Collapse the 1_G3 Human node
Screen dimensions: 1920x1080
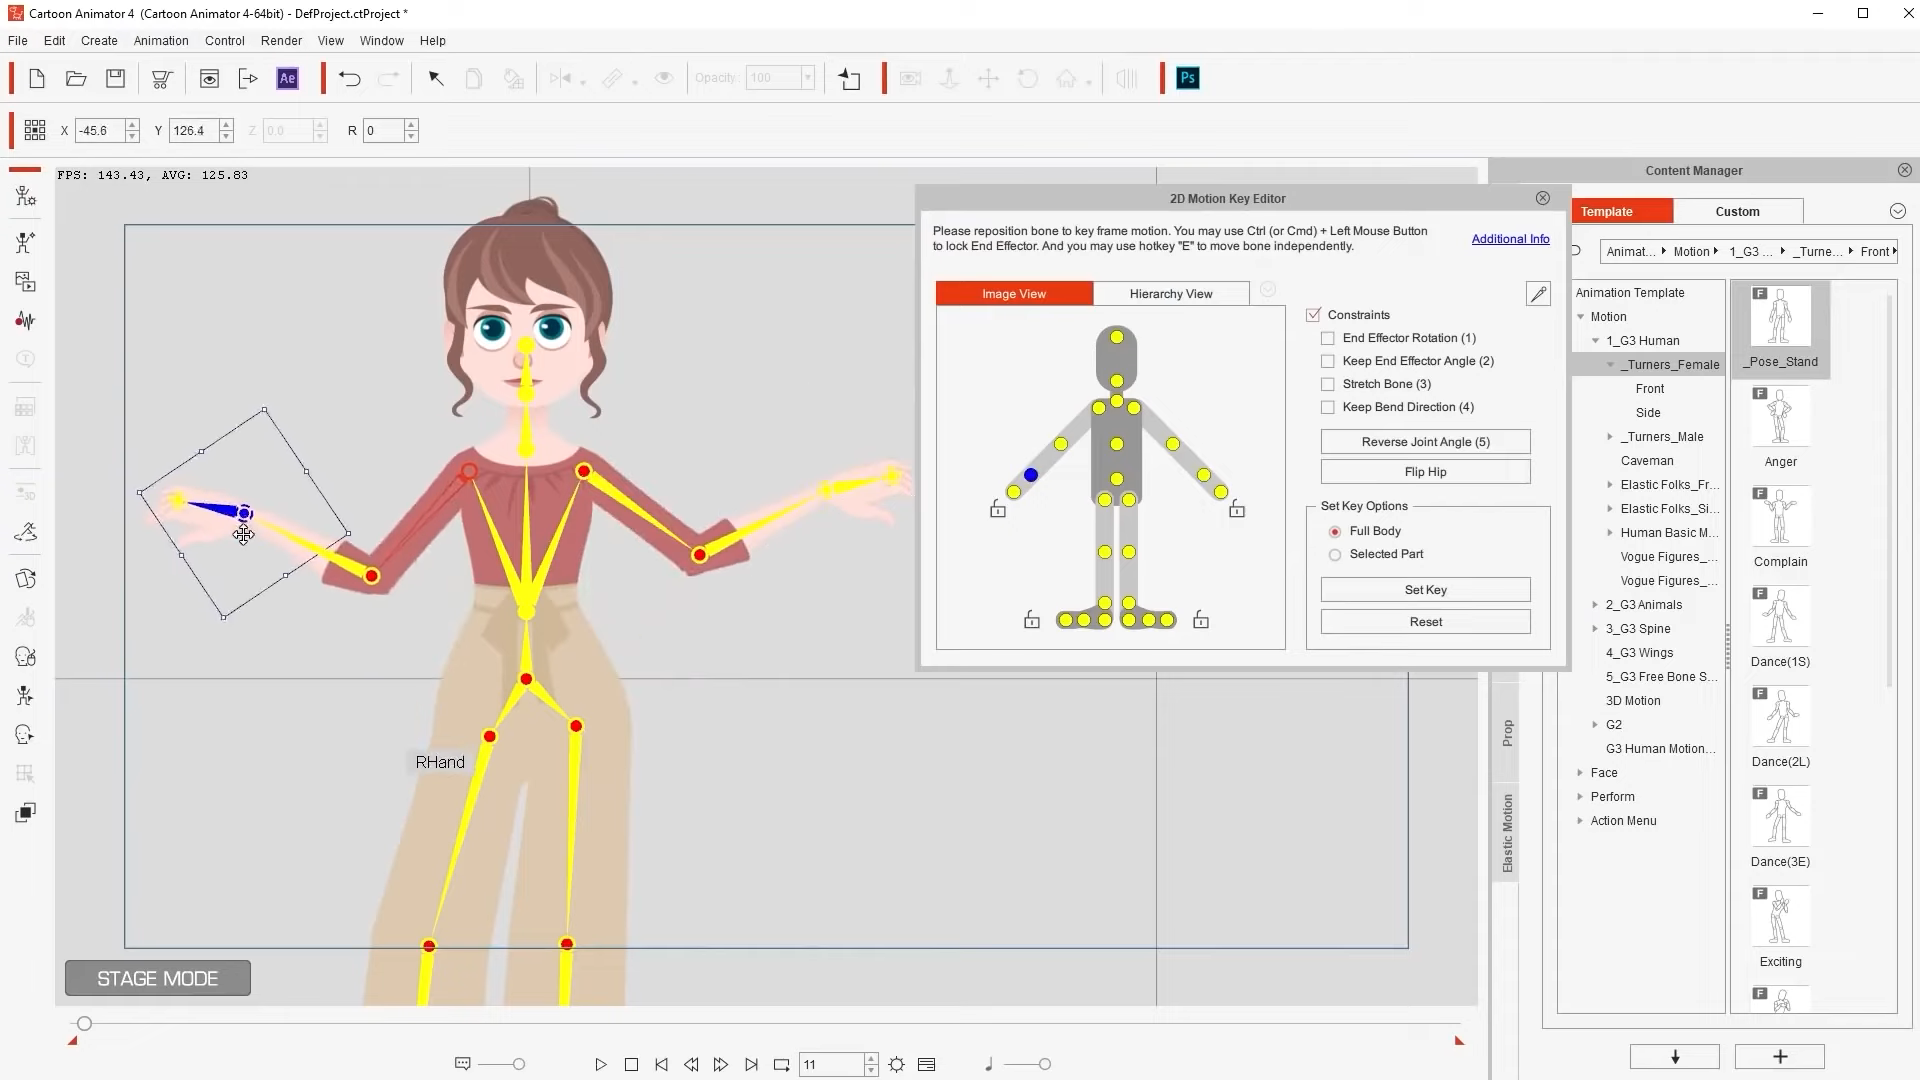[1596, 341]
